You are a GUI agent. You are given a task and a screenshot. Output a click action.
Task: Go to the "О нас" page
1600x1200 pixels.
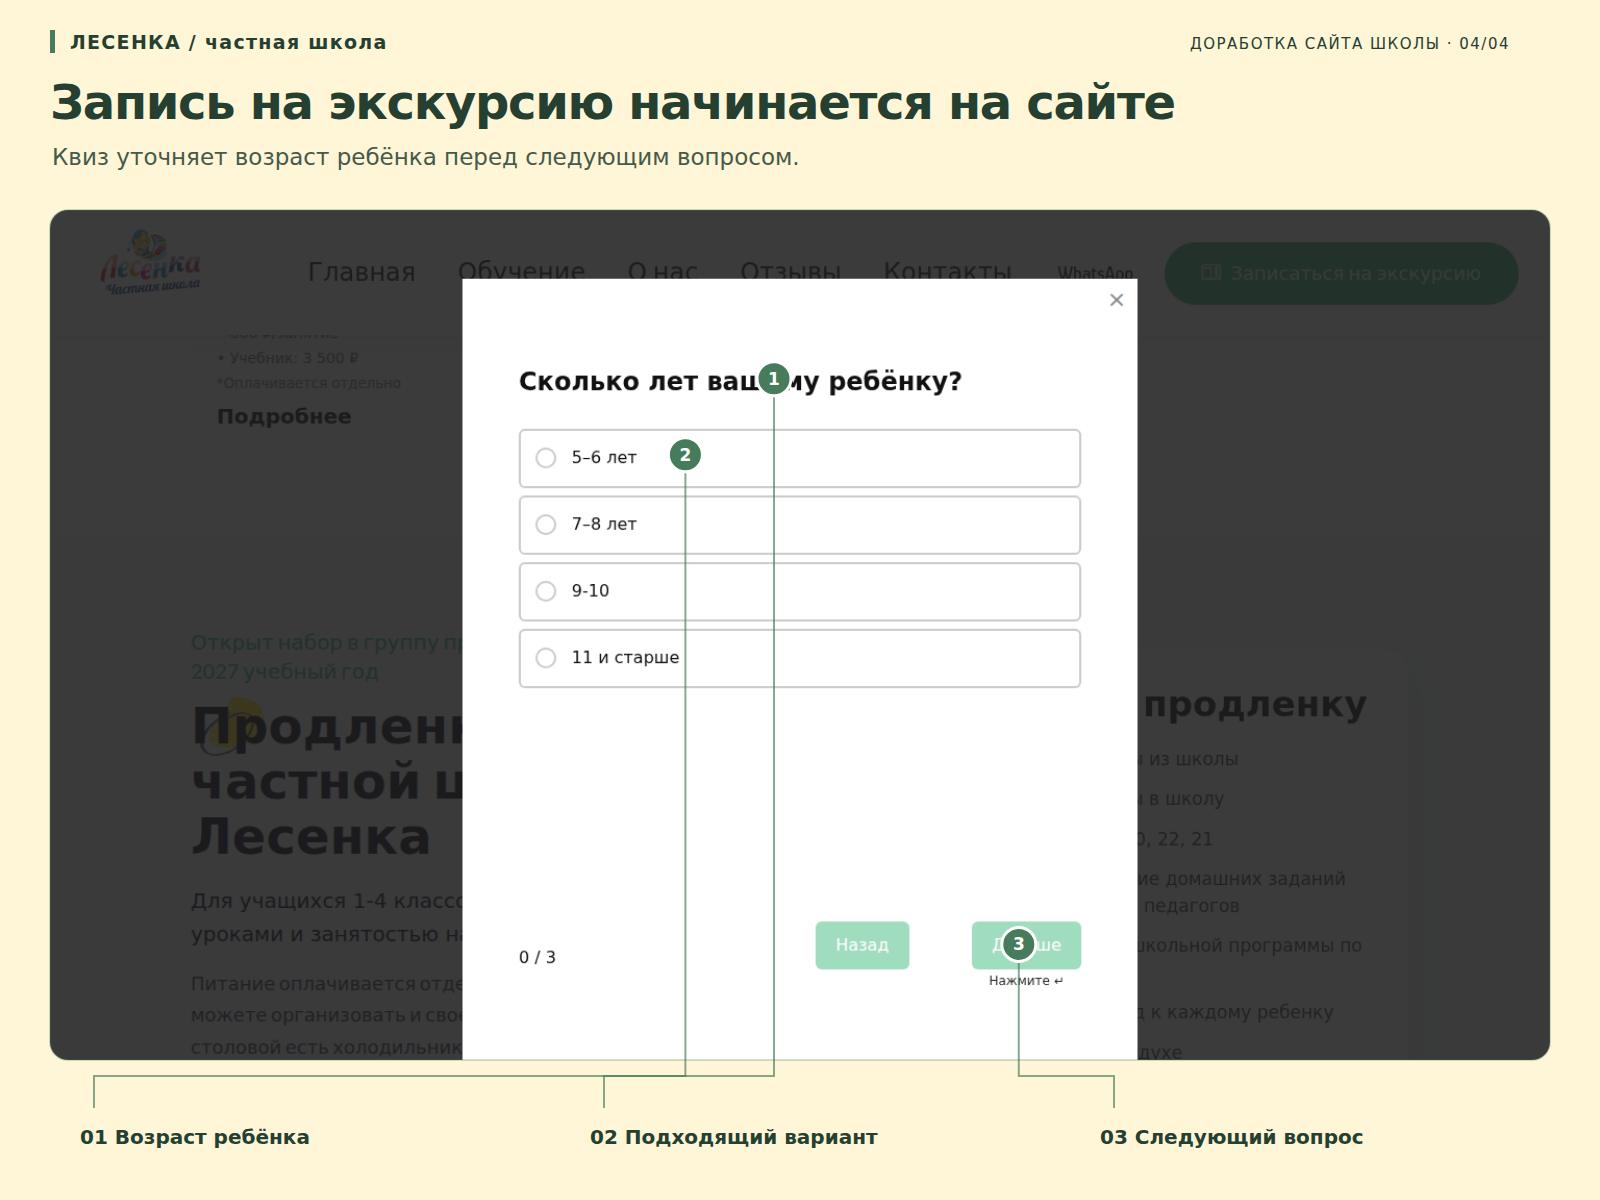[x=662, y=270]
